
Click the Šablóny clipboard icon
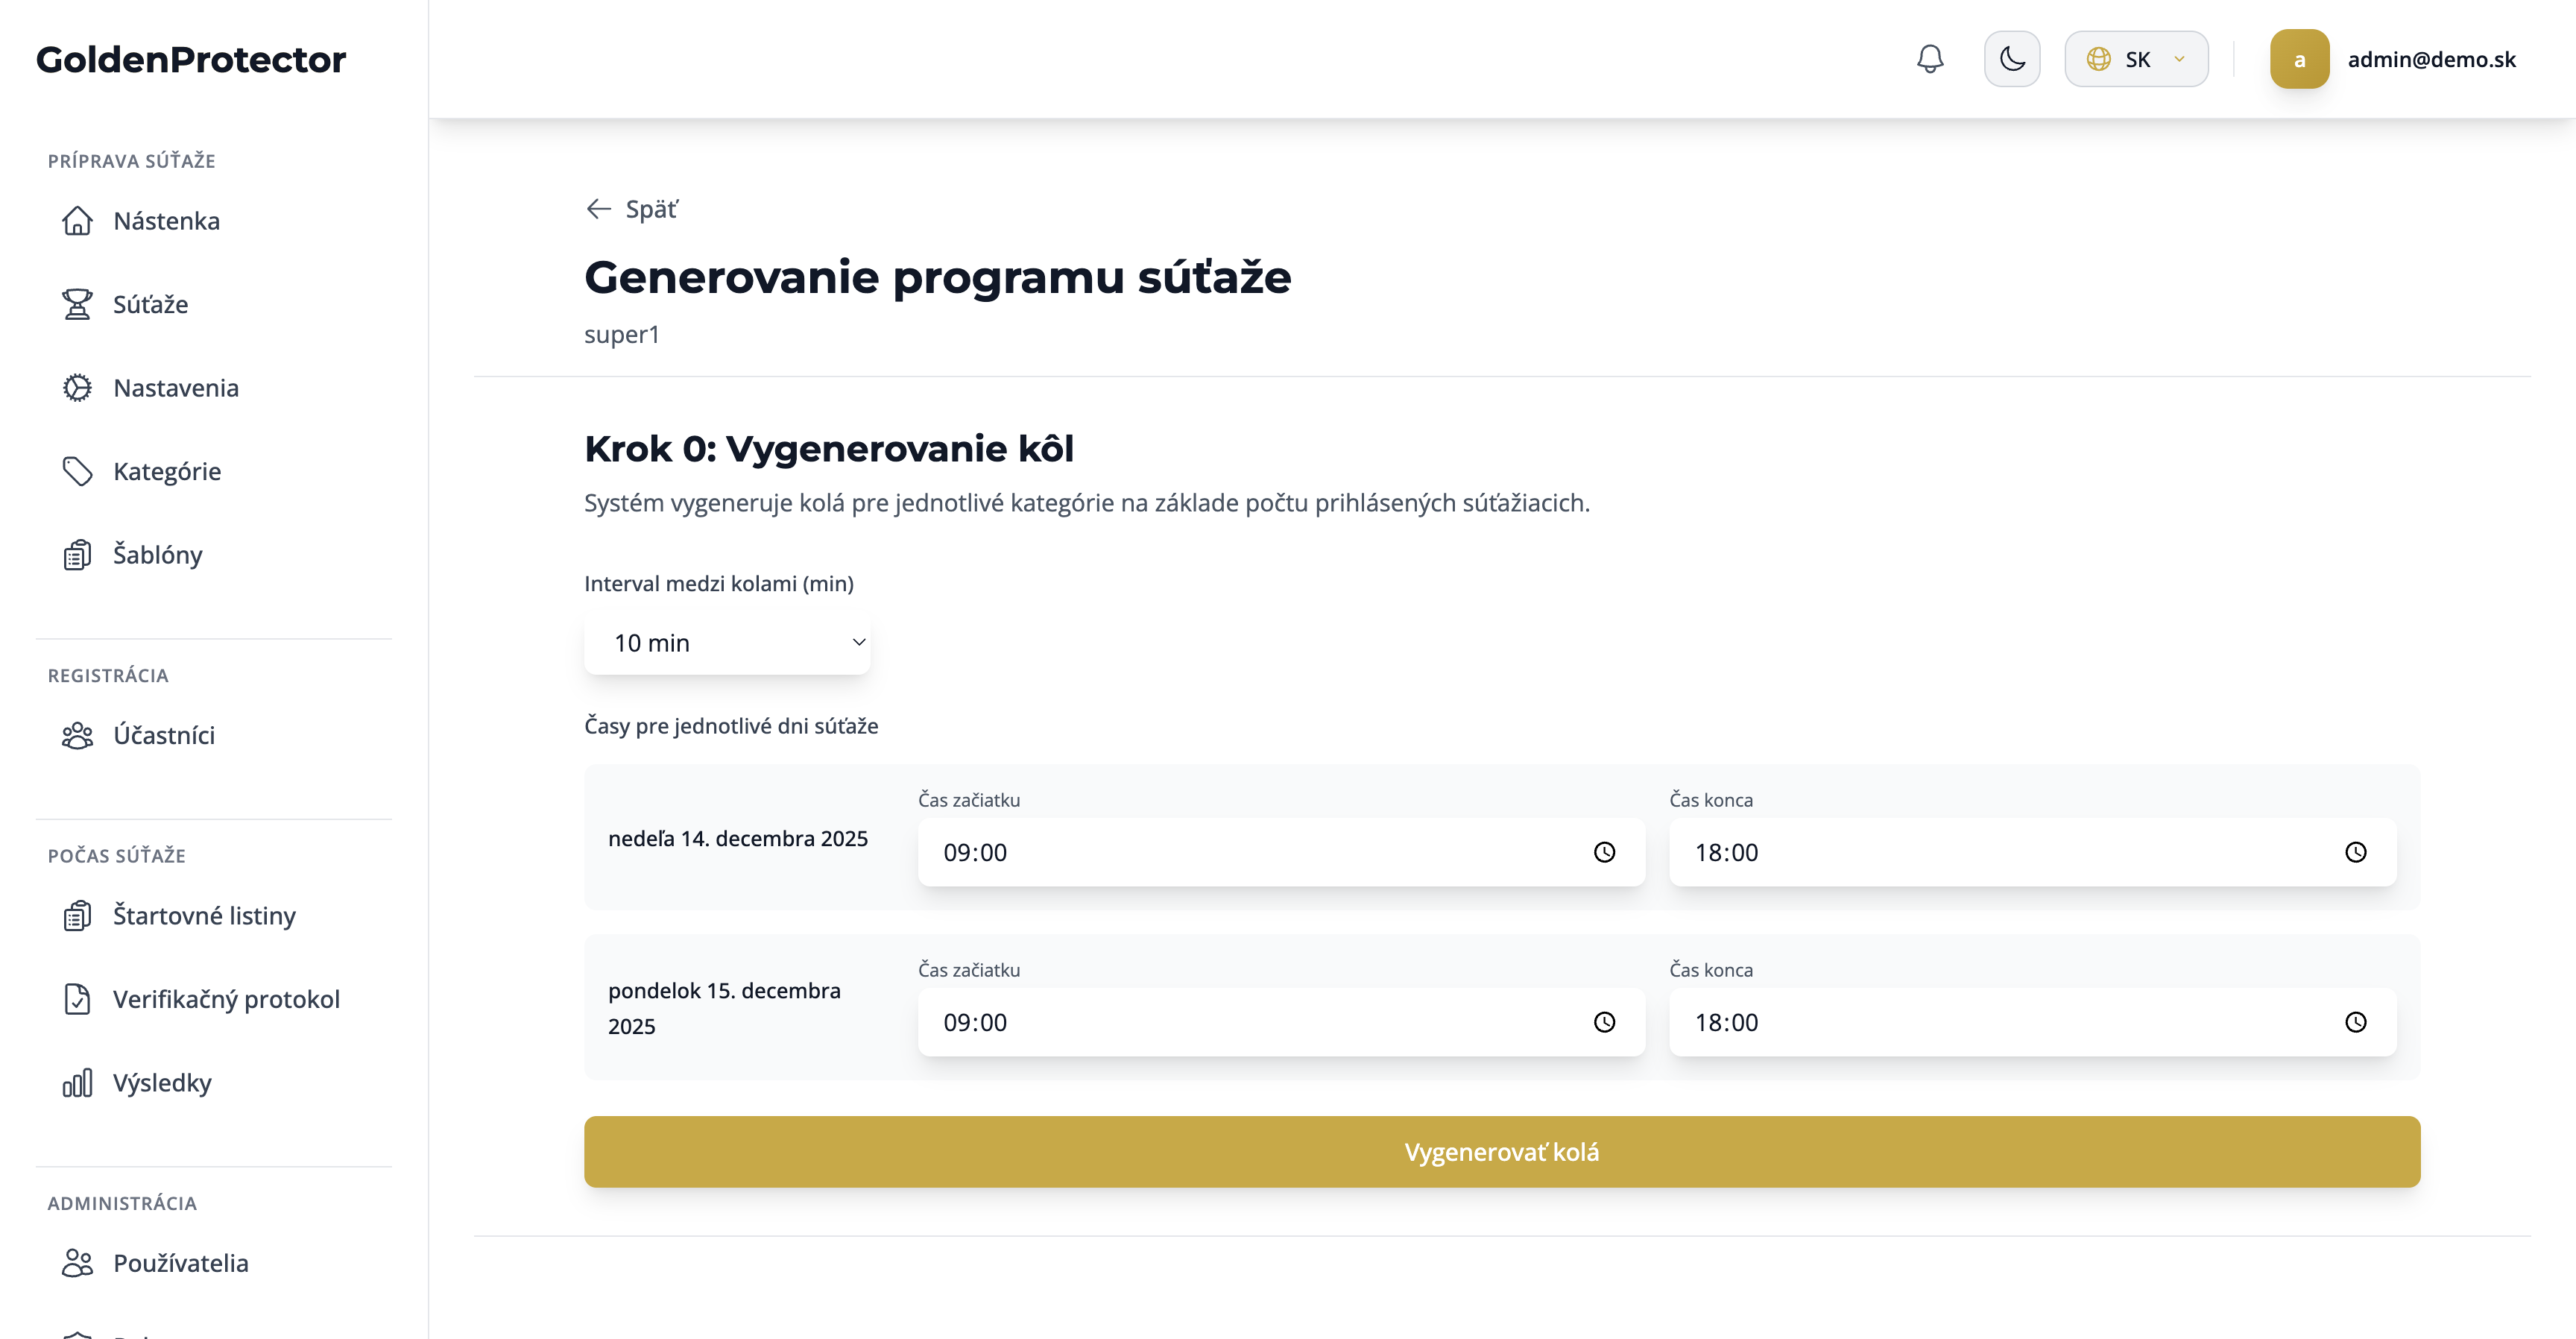[x=77, y=555]
